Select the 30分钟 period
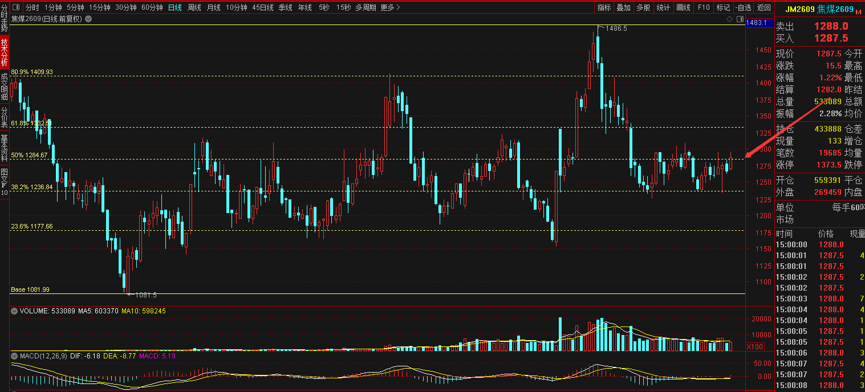This screenshot has height=392, width=865. (x=126, y=8)
